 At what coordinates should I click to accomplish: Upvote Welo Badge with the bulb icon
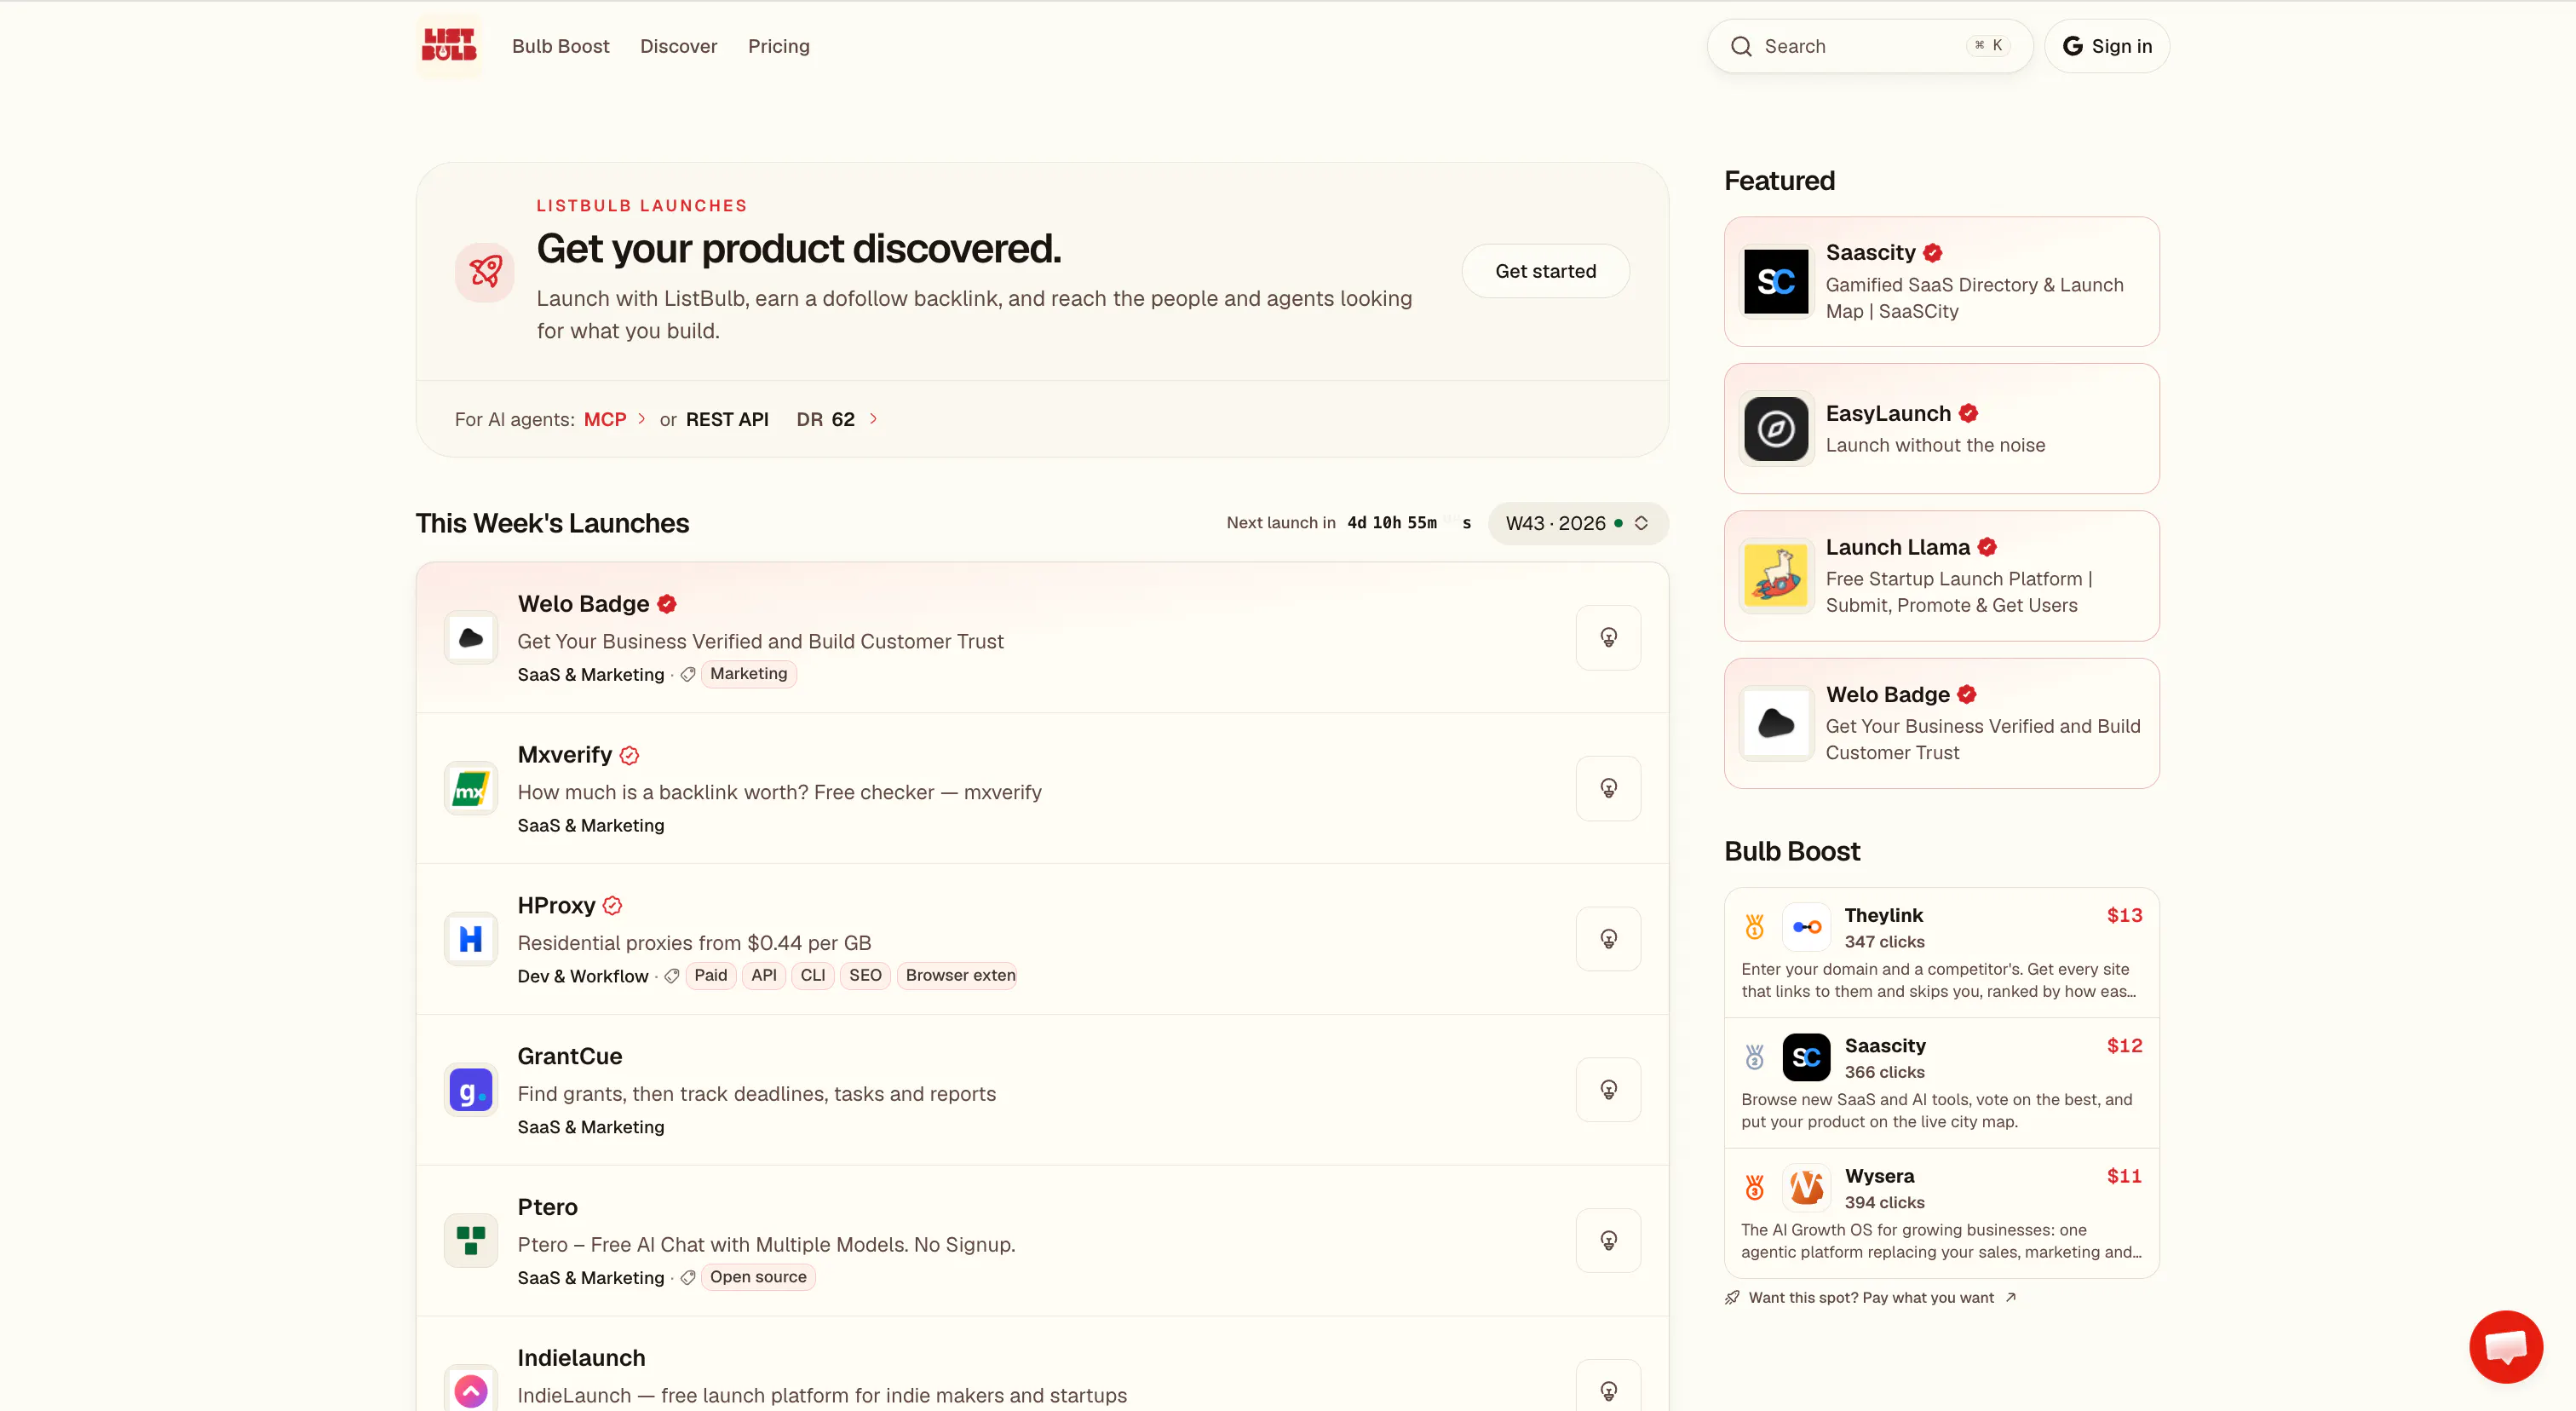point(1608,637)
